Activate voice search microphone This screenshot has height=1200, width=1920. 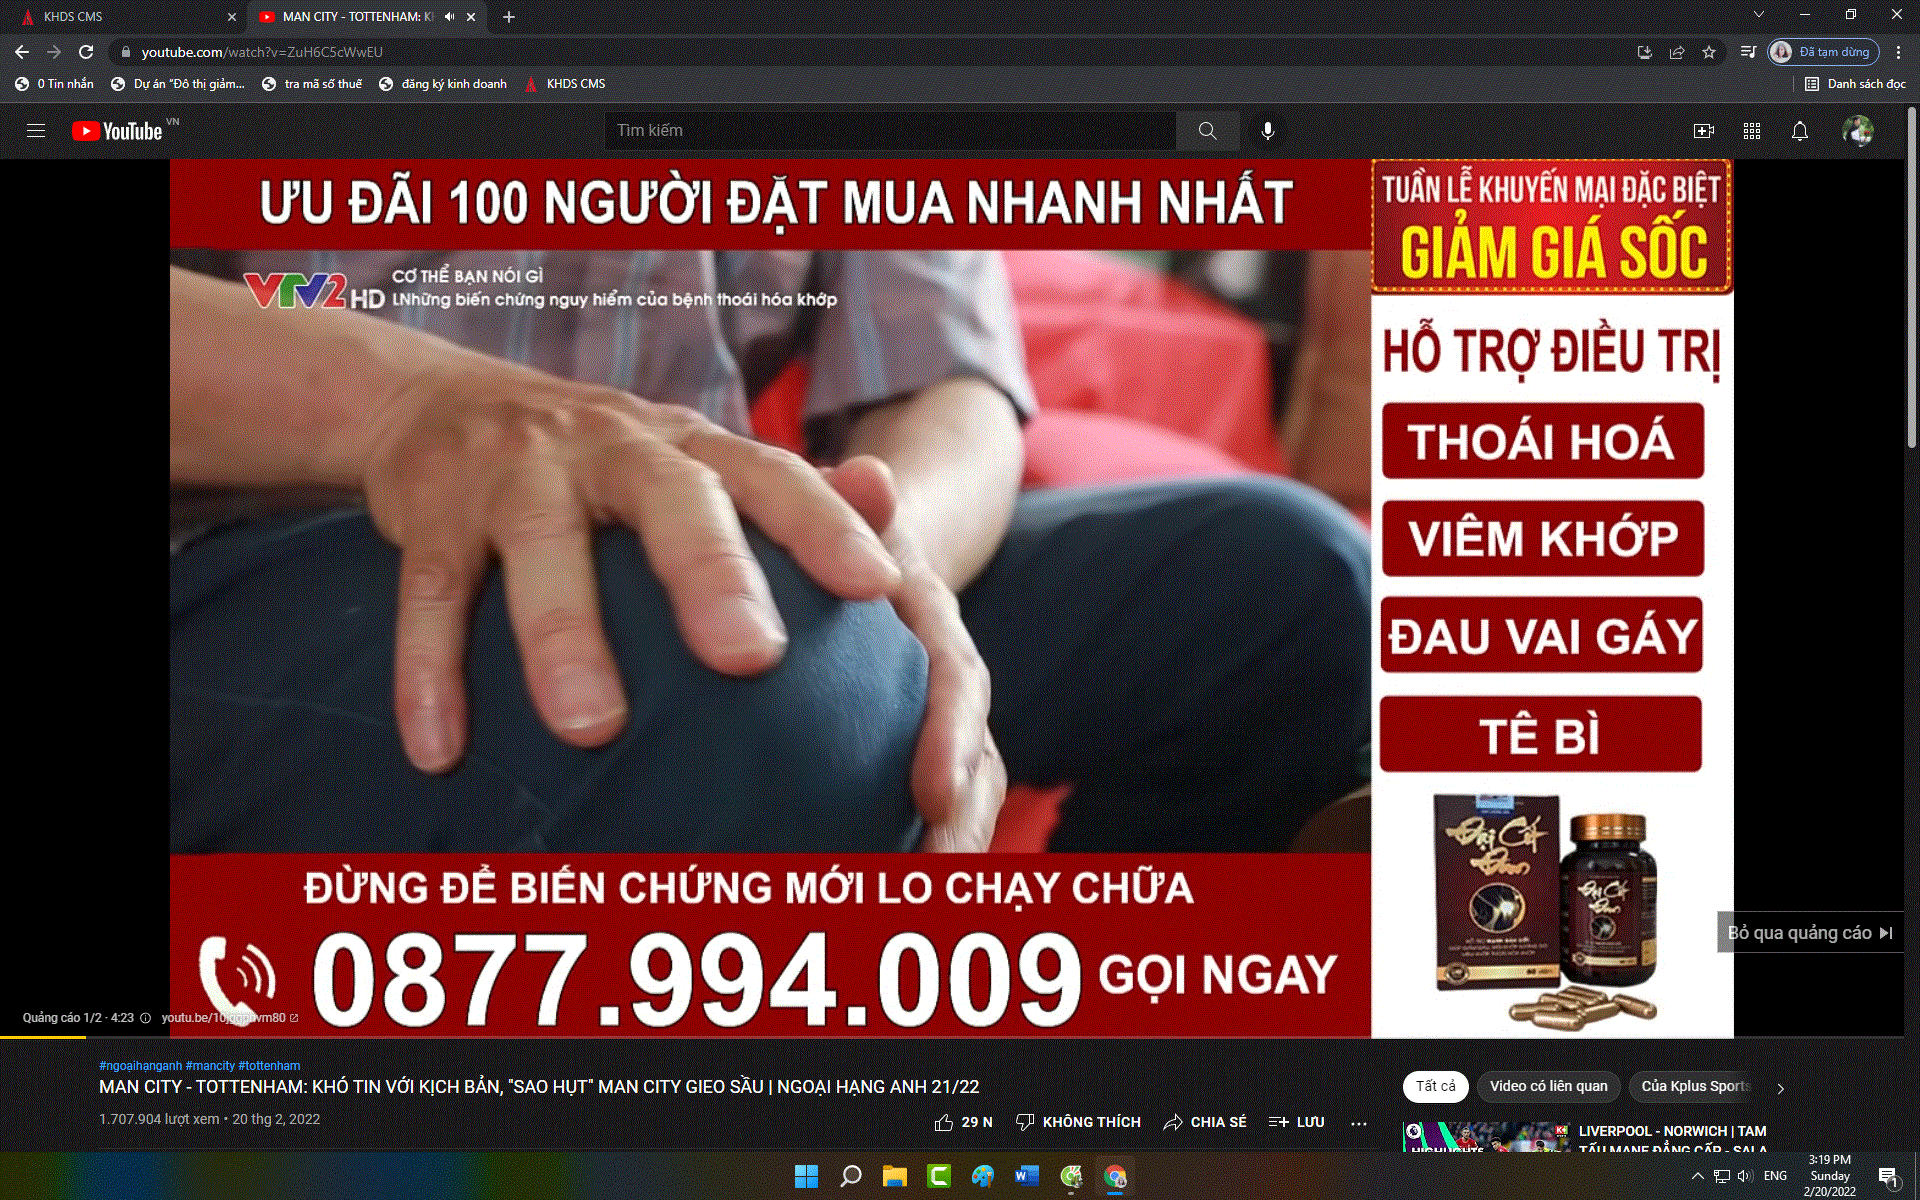1267,131
